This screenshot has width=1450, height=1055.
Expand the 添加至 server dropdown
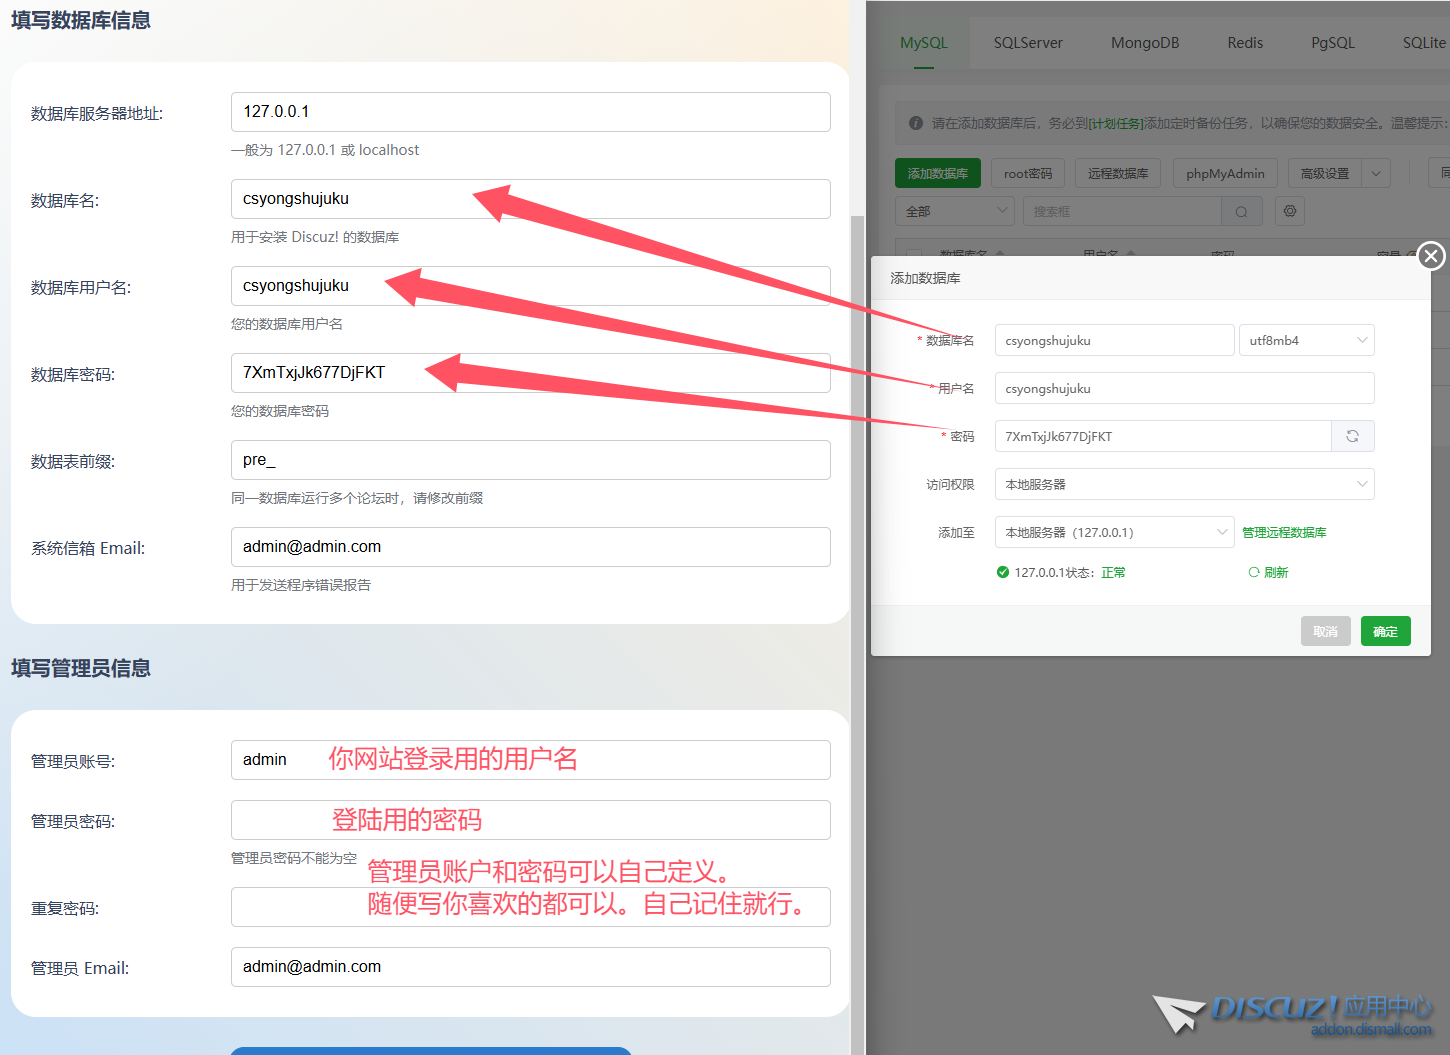[1114, 532]
